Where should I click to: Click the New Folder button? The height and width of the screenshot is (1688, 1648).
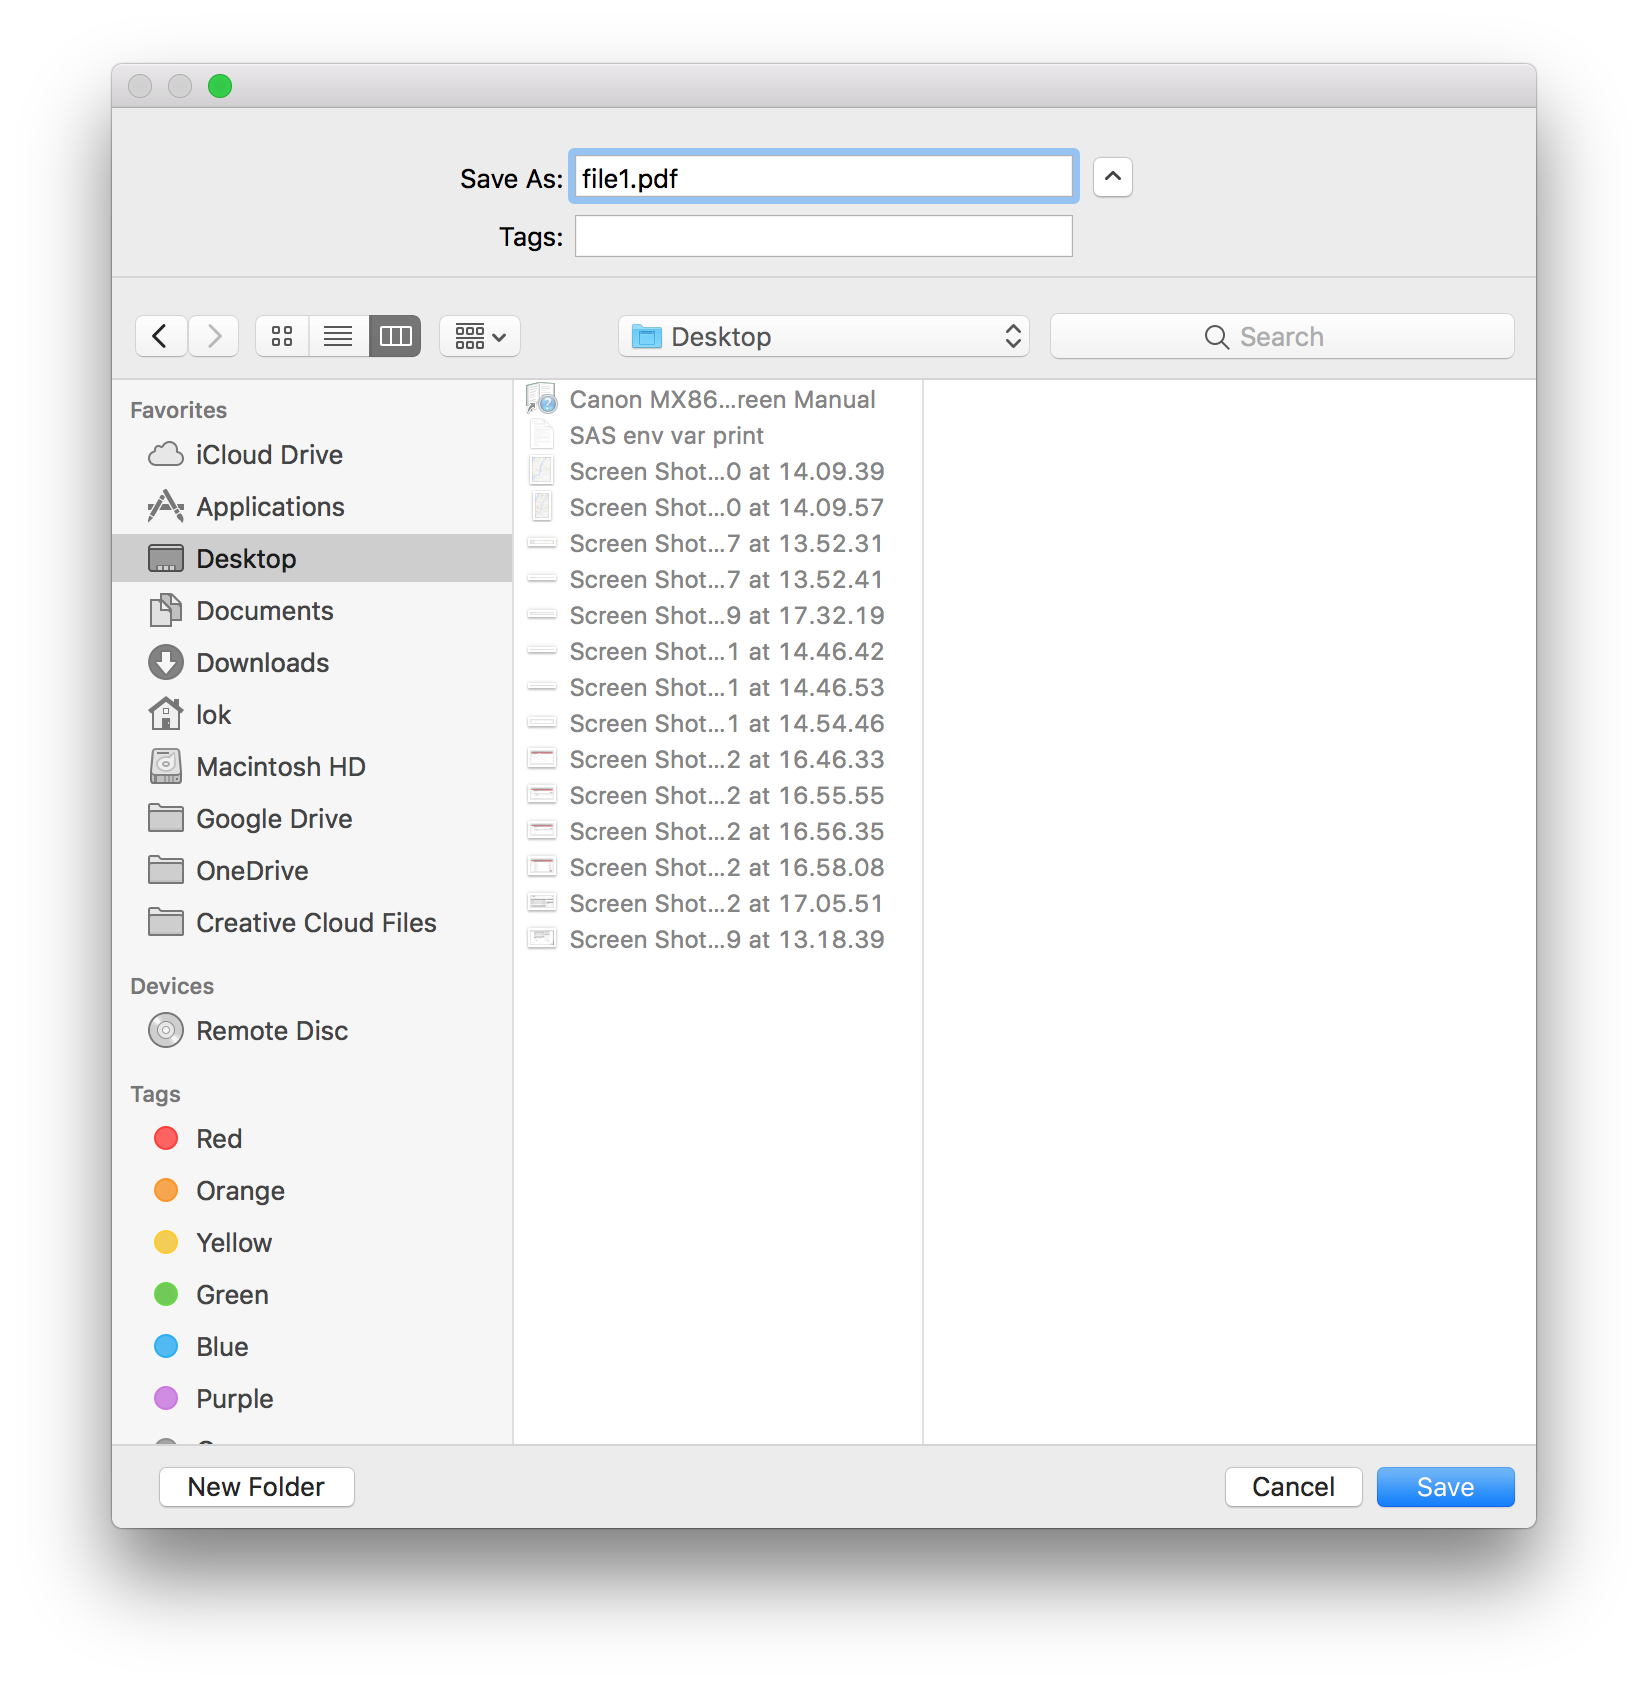tap(256, 1487)
